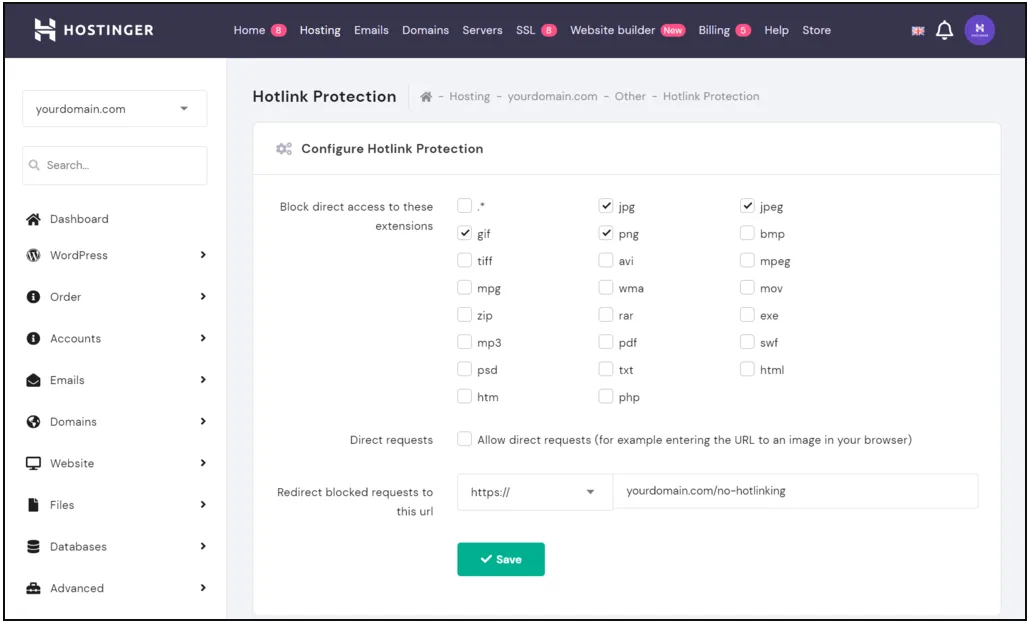The image size is (1030, 623).
Task: Uncheck the jpg extension
Action: pos(606,206)
